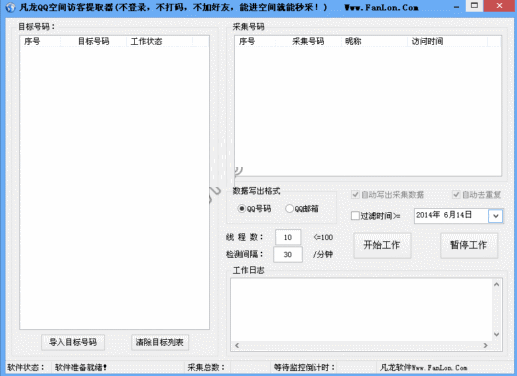This screenshot has height=376, width=517.
Task: Click the 采集号码 column header
Action: (308, 41)
